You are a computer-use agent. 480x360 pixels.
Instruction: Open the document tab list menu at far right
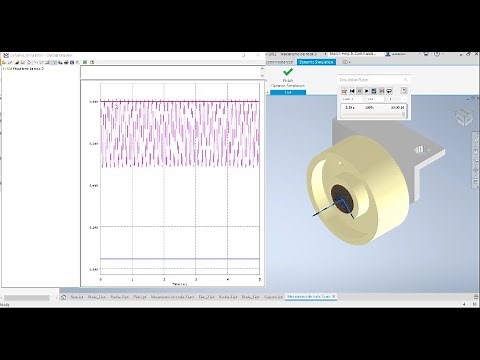[476, 297]
